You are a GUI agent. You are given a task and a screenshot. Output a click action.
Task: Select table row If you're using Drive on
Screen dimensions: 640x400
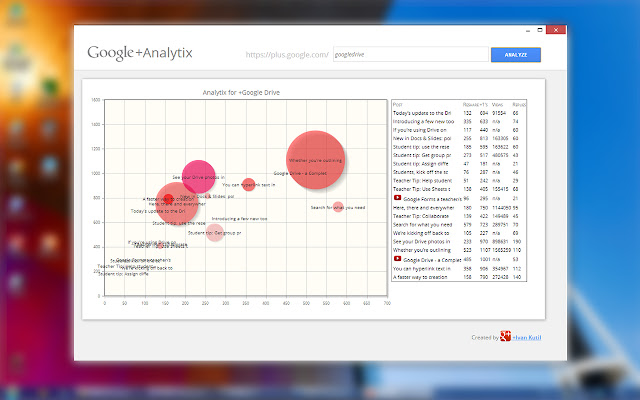tap(459, 130)
